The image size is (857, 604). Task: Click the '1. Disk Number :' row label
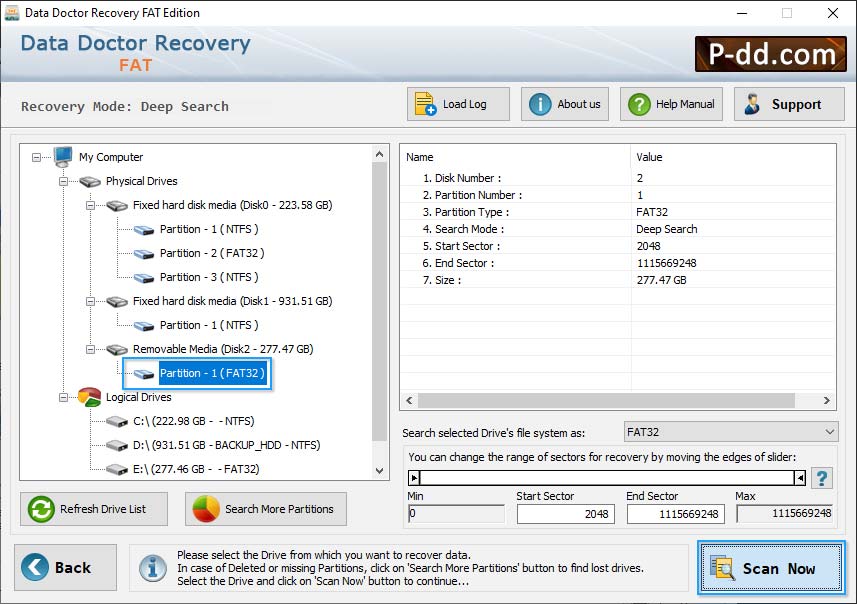462,178
